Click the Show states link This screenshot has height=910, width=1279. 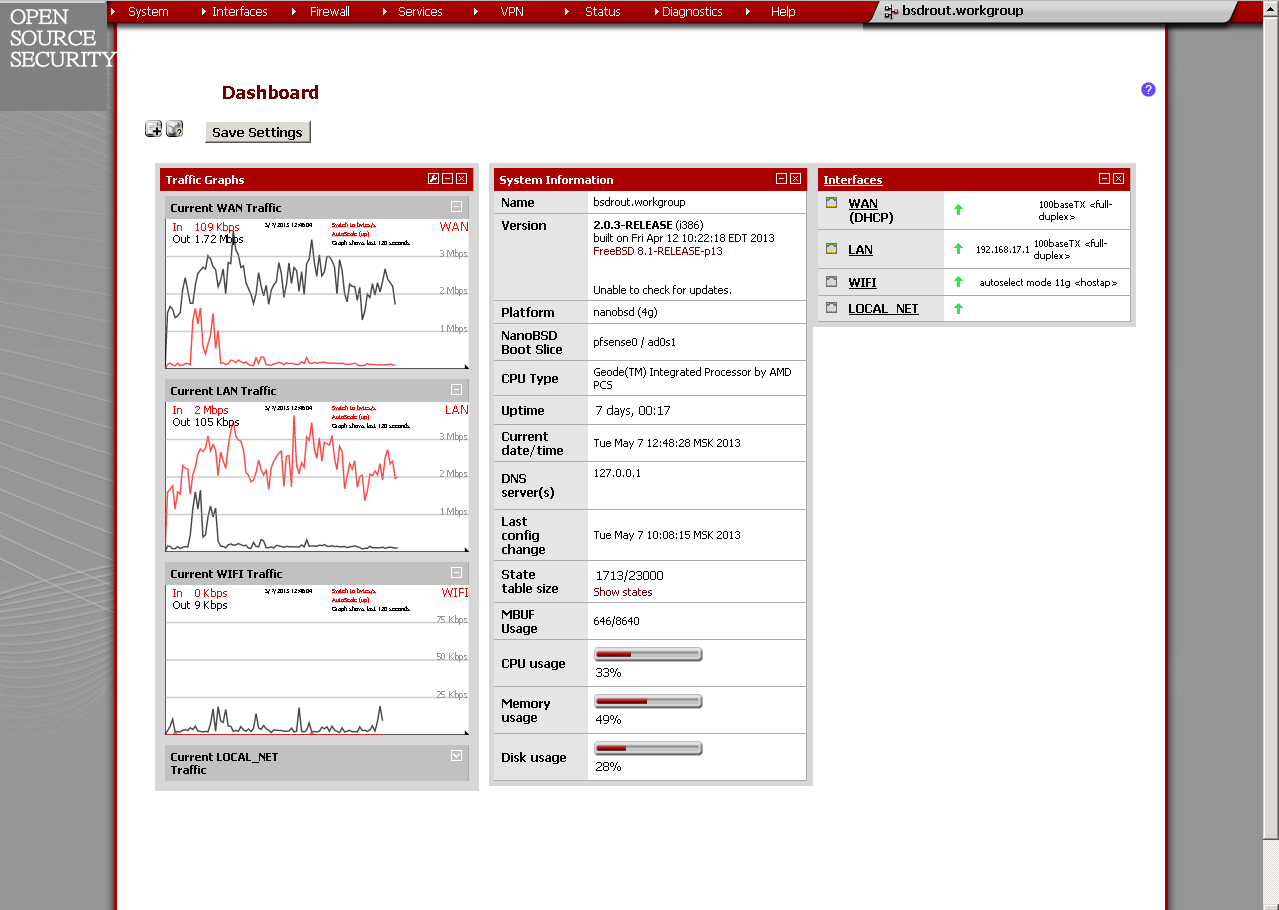pyautogui.click(x=622, y=592)
